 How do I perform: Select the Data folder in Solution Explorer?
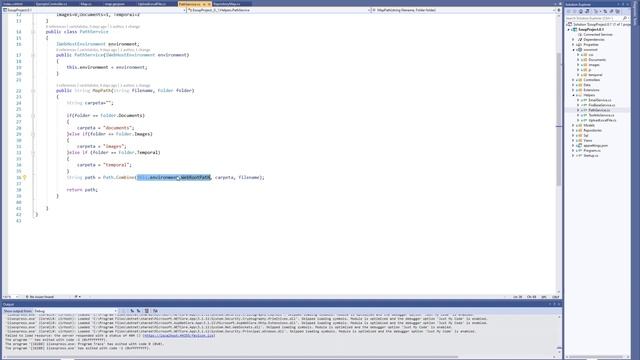coord(587,85)
